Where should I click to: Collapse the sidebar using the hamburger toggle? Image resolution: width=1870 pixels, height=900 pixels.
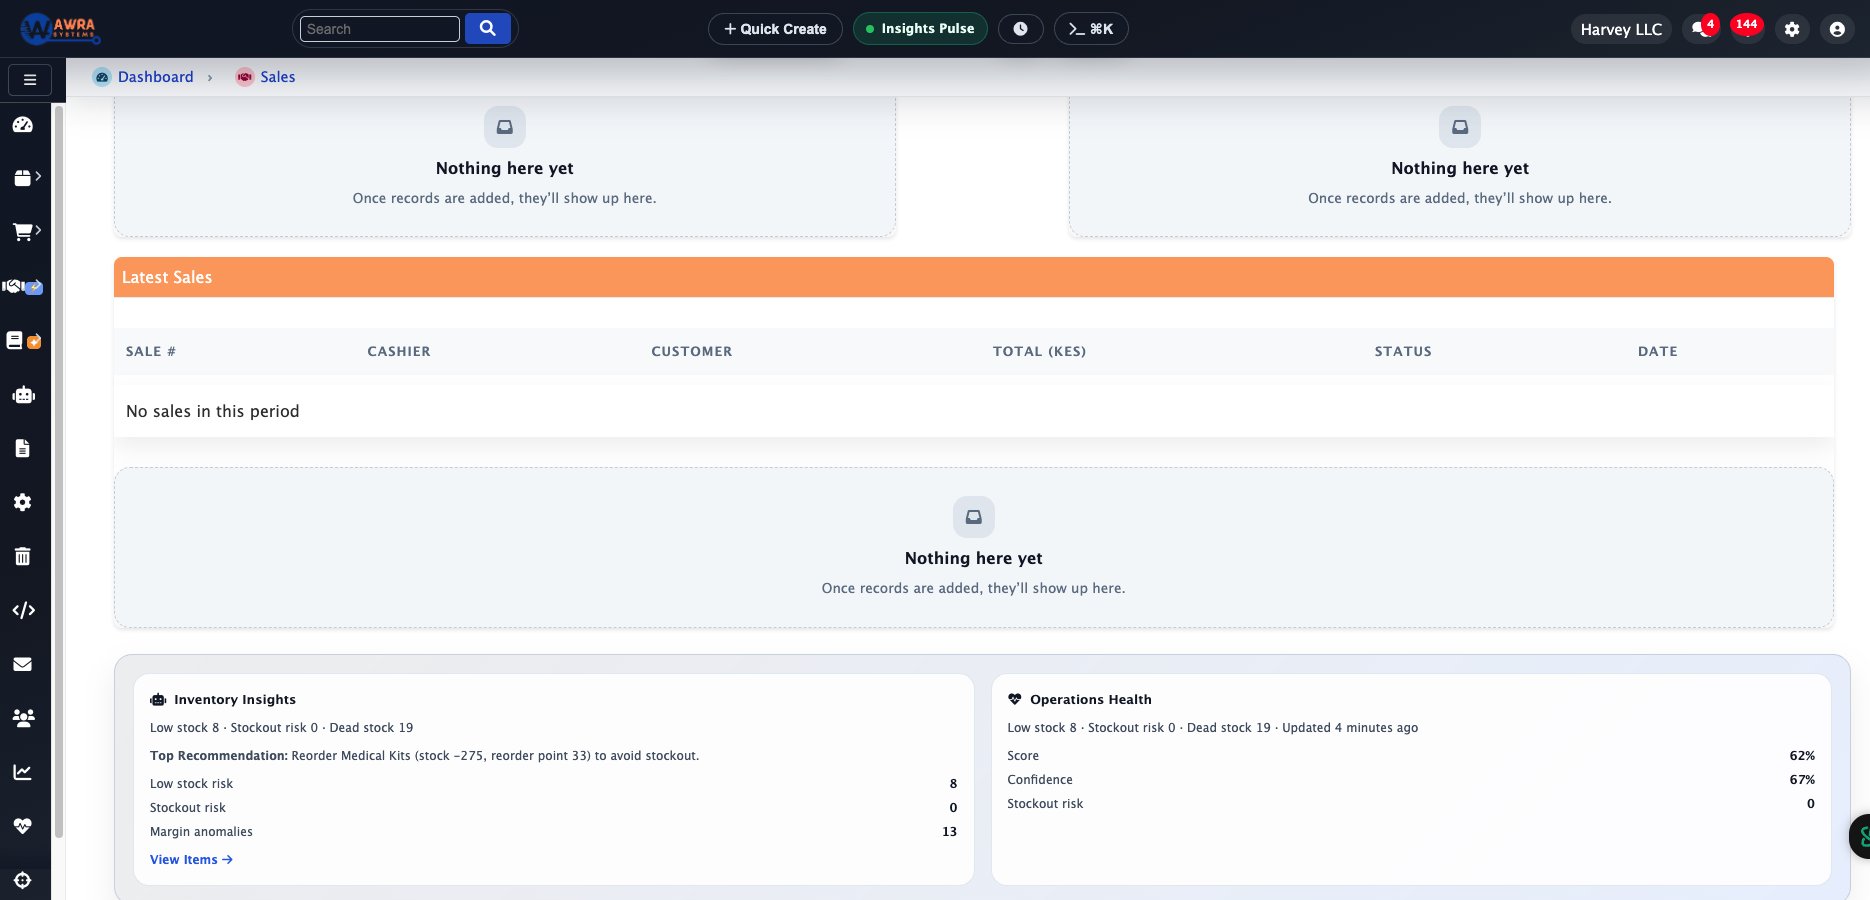tap(29, 79)
